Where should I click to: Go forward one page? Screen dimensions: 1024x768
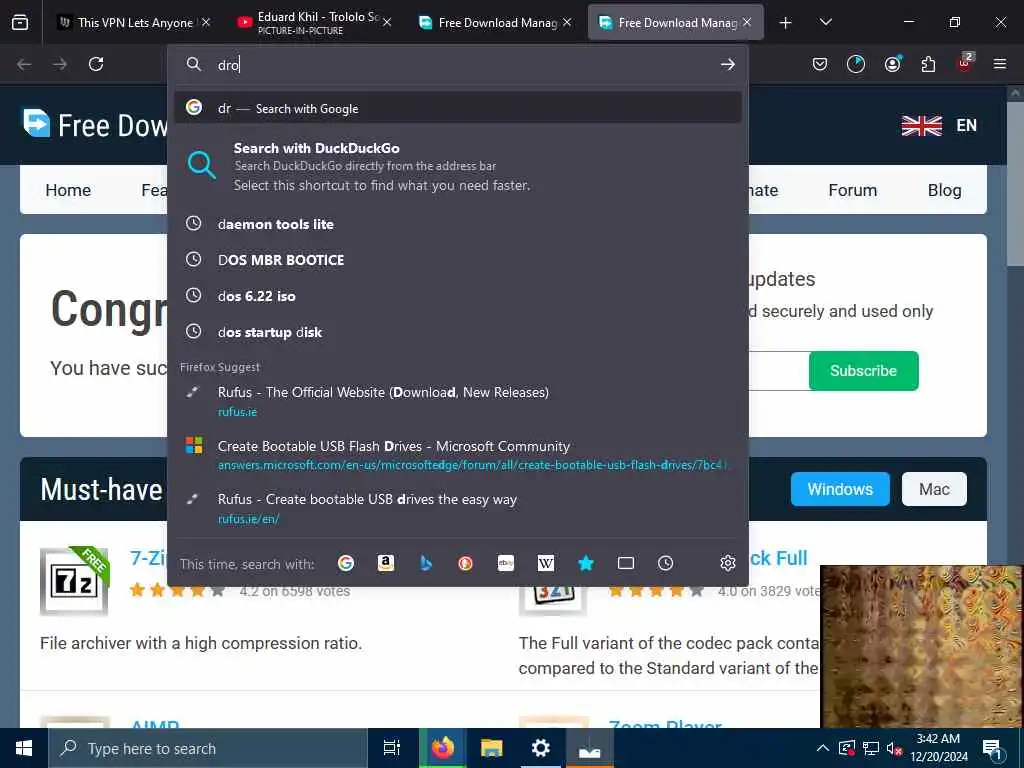(60, 64)
